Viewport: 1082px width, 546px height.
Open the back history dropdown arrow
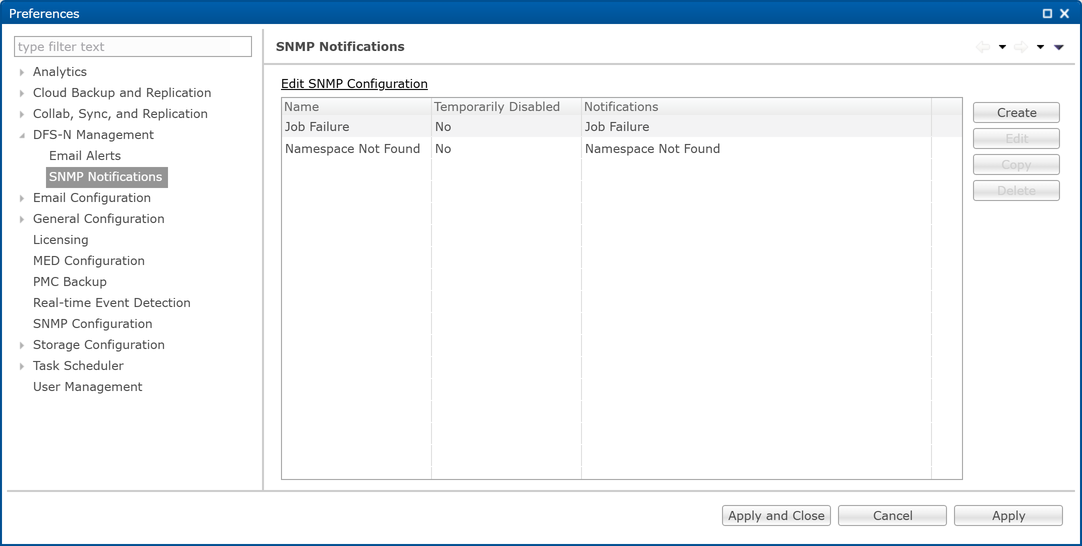[x=1003, y=48]
